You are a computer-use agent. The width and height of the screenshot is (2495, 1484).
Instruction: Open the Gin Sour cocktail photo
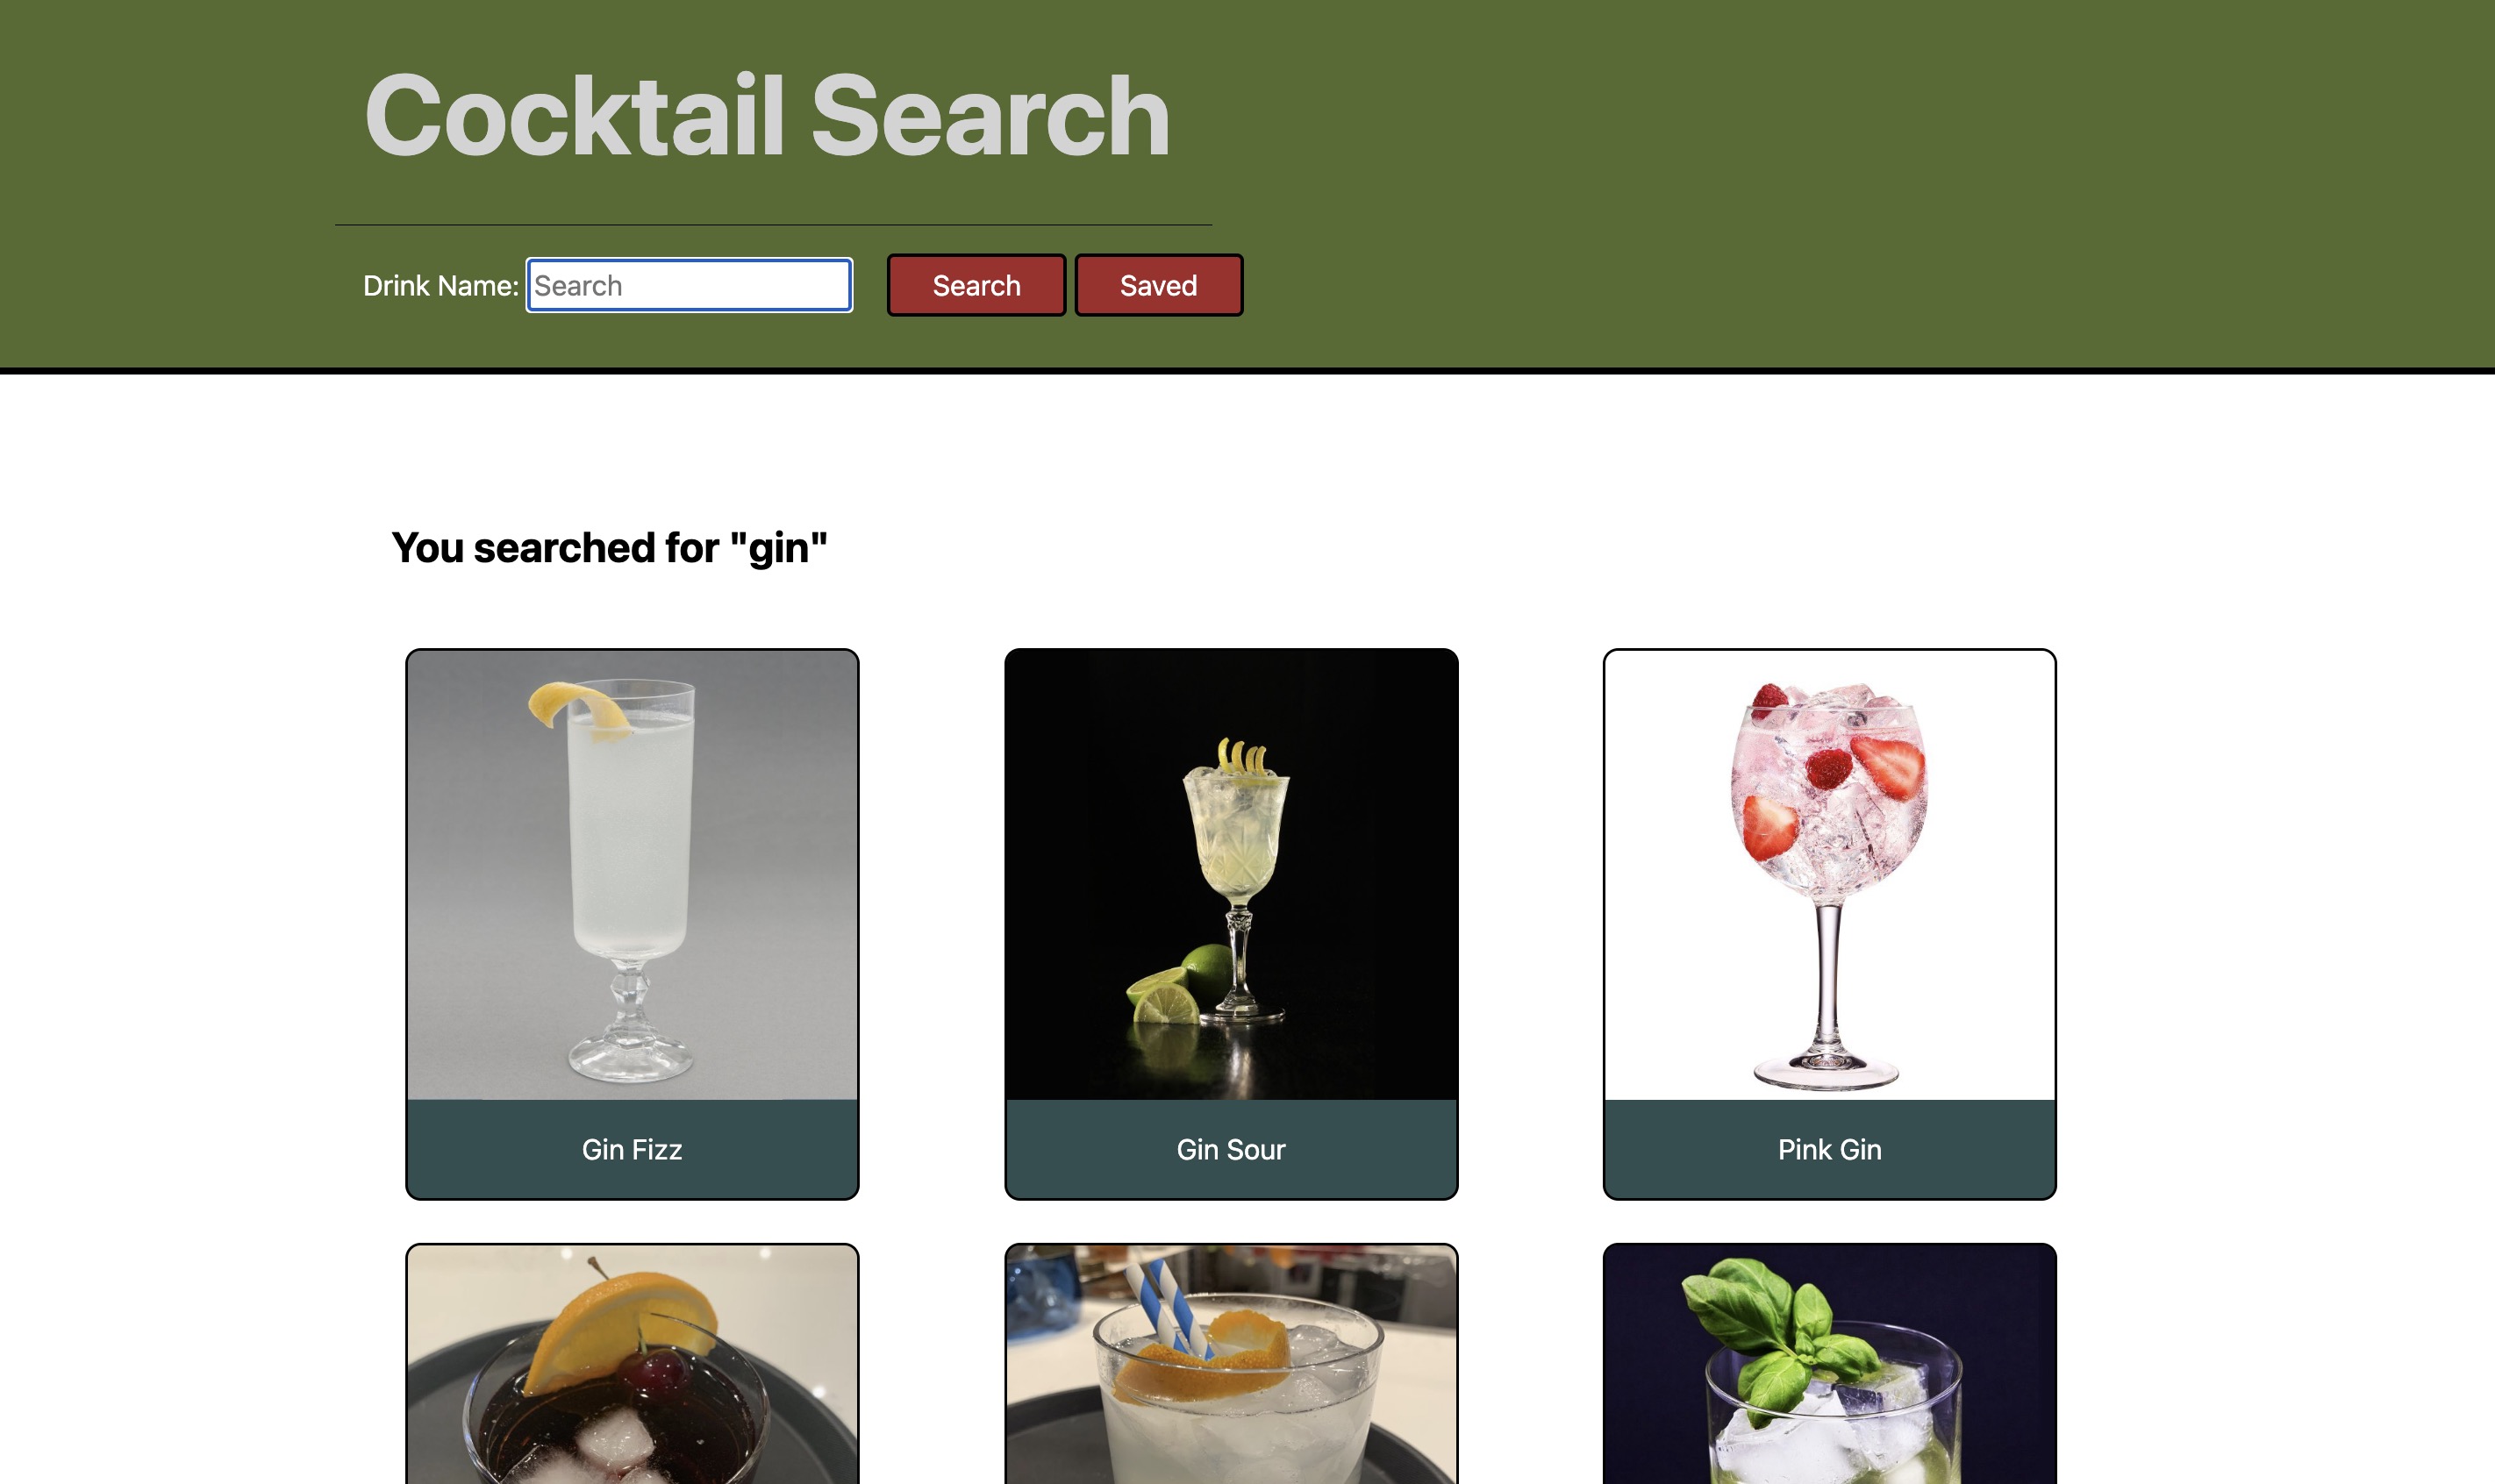click(x=1231, y=875)
